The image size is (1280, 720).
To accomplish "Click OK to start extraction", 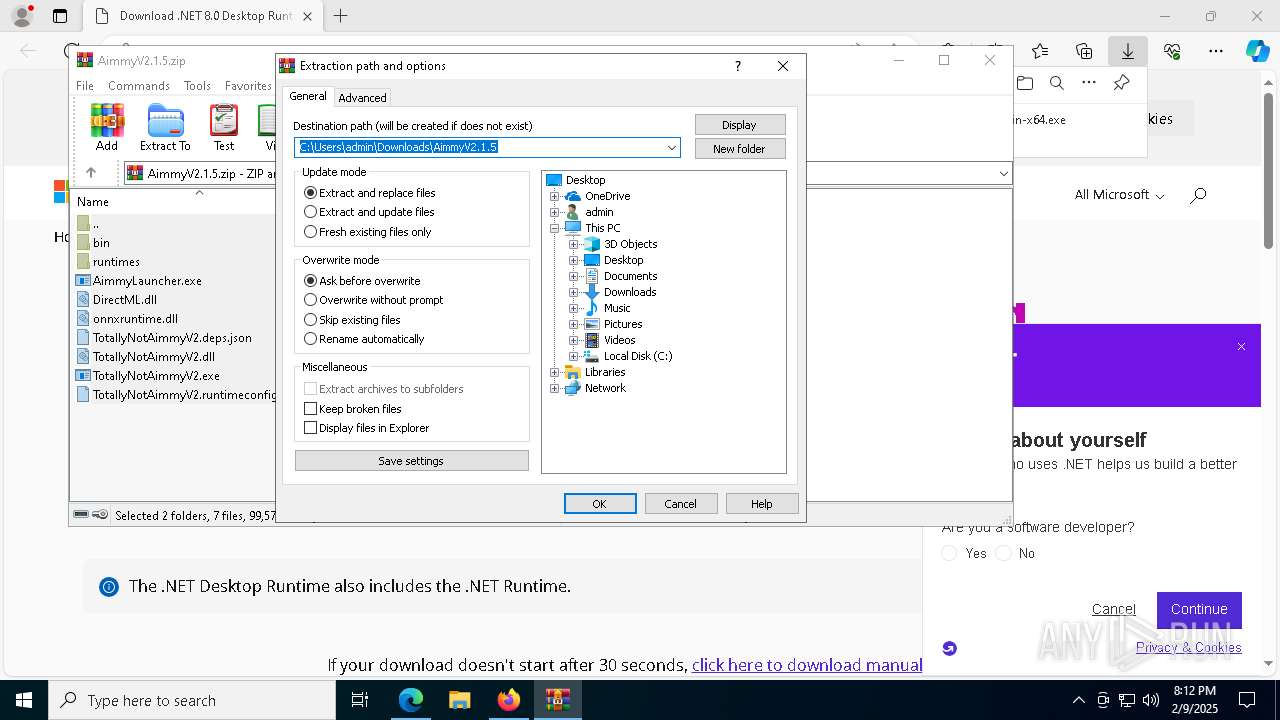I will pyautogui.click(x=600, y=504).
